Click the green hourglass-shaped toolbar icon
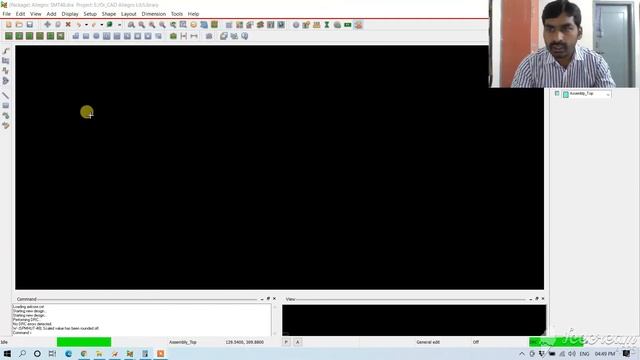640x360 pixels. coord(327,25)
